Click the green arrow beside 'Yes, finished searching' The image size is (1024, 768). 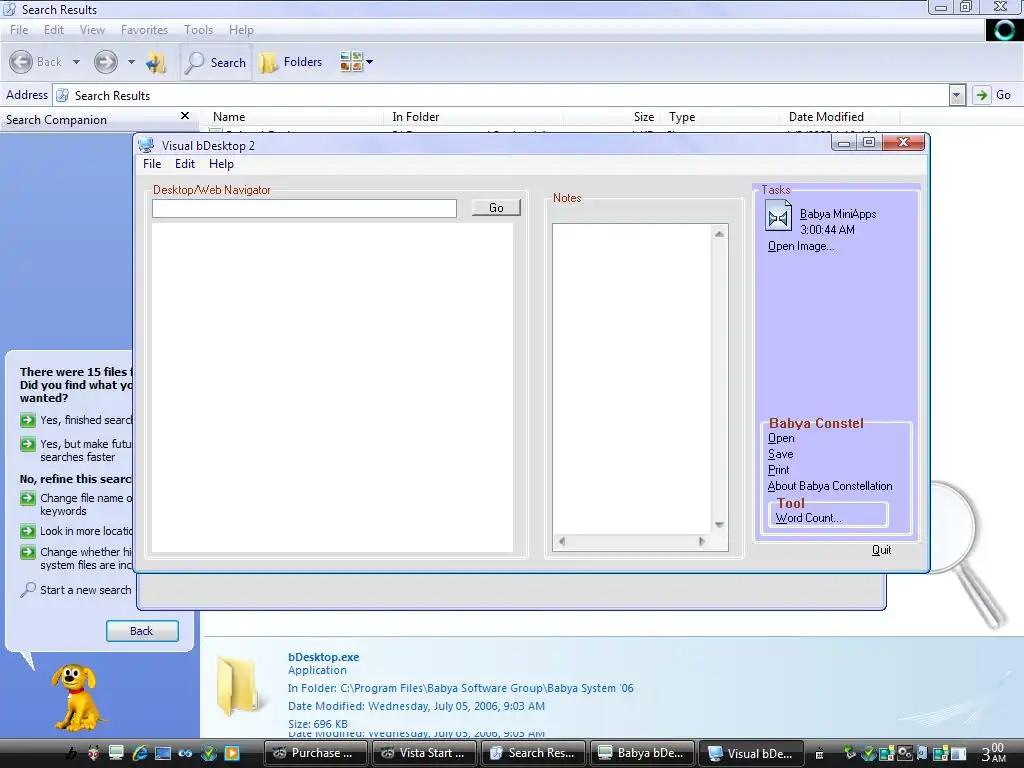click(x=27, y=420)
